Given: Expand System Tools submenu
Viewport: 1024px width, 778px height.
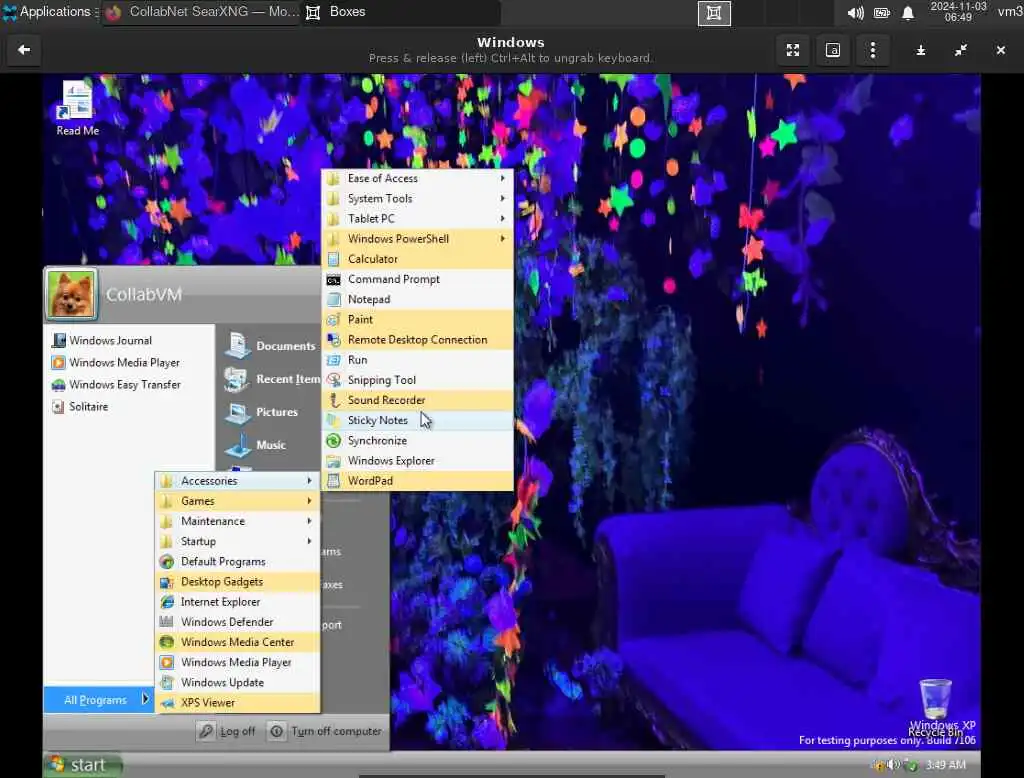Looking at the screenshot, I should pos(417,199).
